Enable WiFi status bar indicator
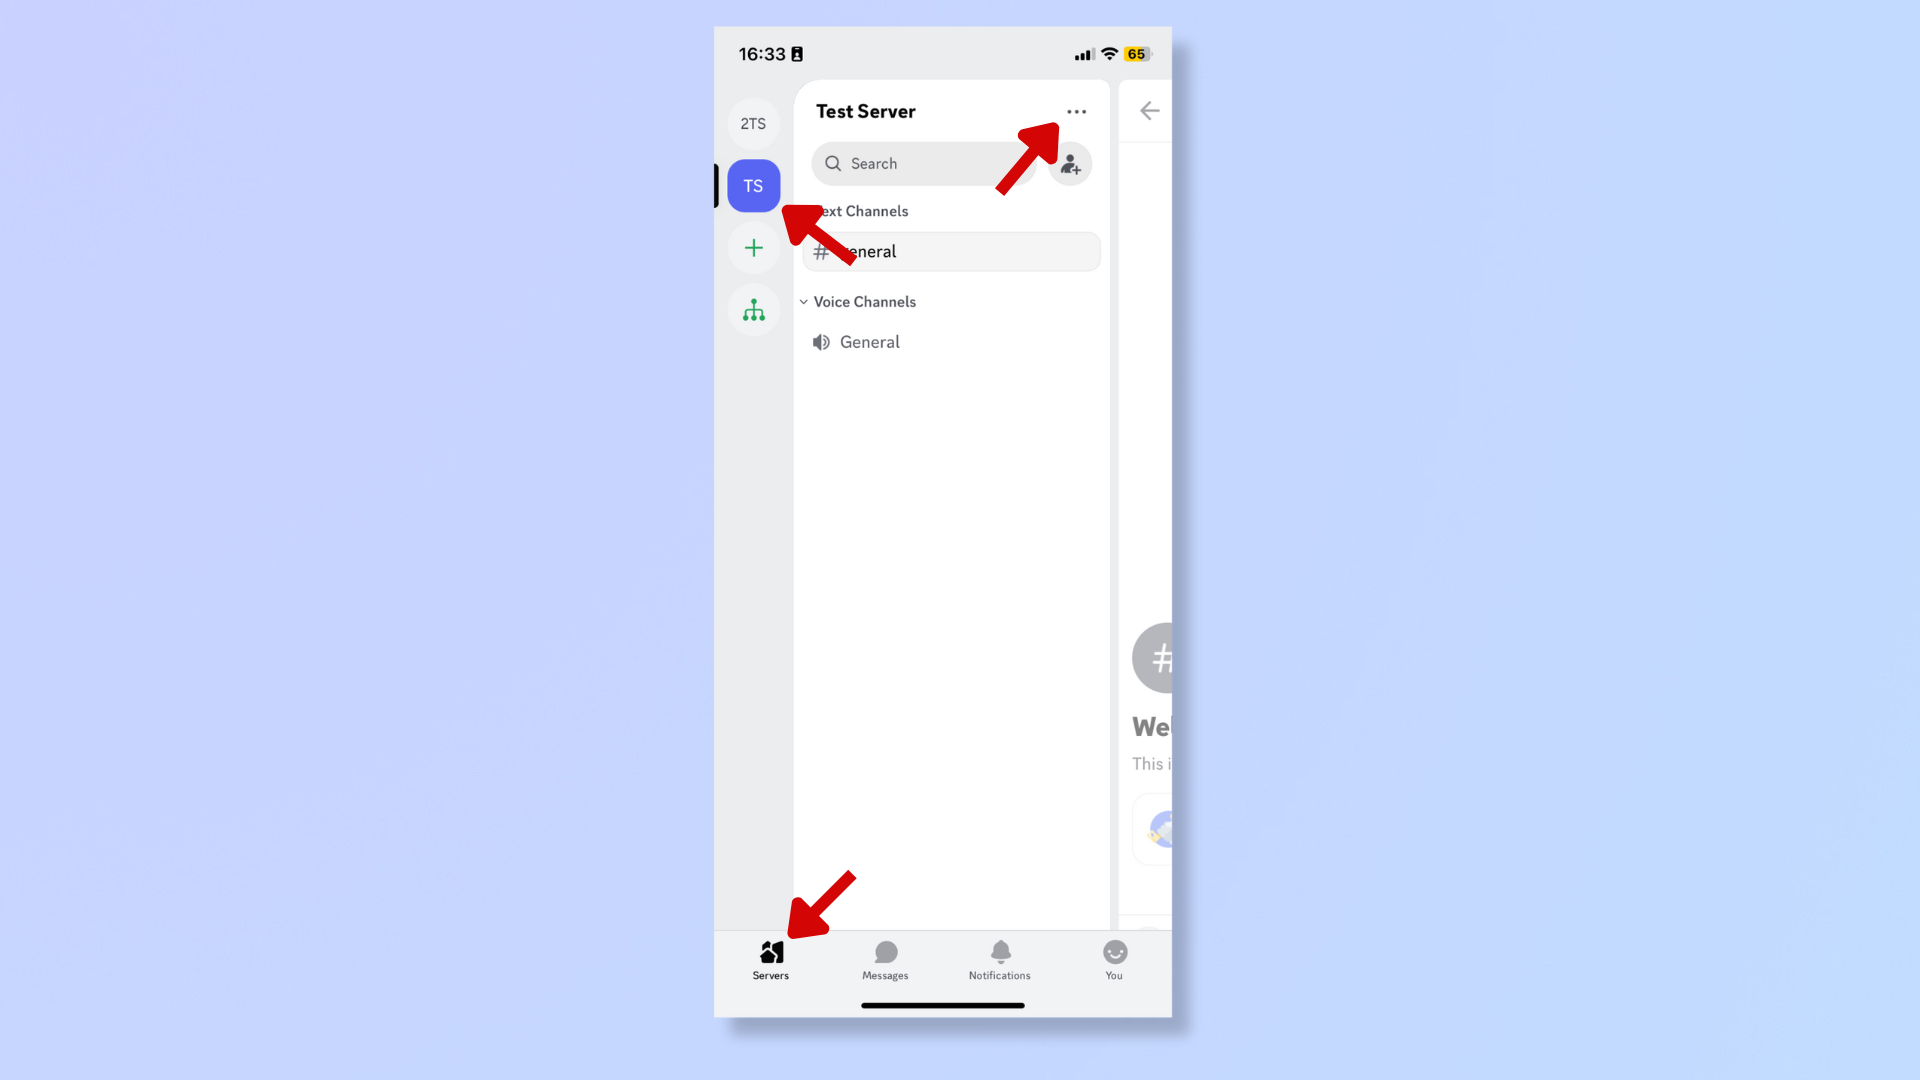The image size is (1920, 1080). pos(1109,54)
